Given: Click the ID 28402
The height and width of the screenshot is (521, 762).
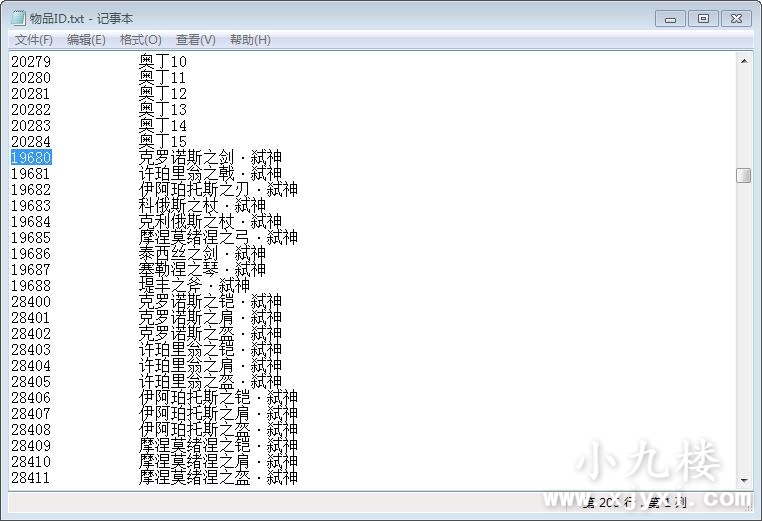Looking at the screenshot, I should point(31,334).
